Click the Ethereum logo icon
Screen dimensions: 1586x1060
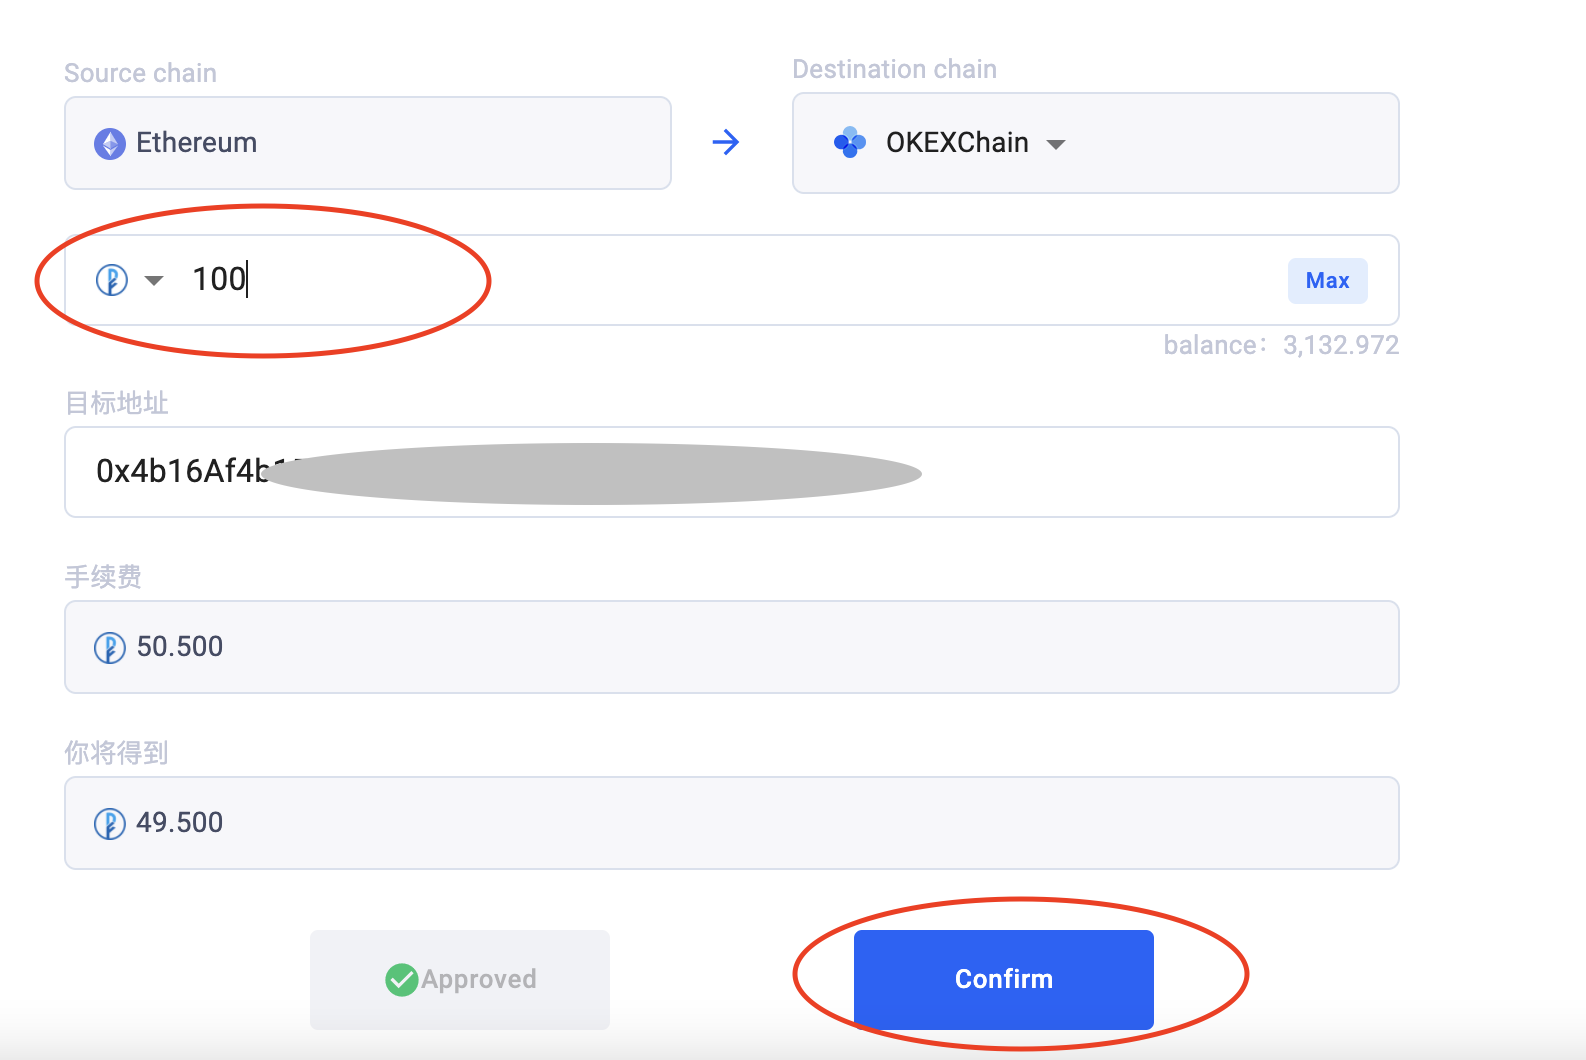(110, 144)
